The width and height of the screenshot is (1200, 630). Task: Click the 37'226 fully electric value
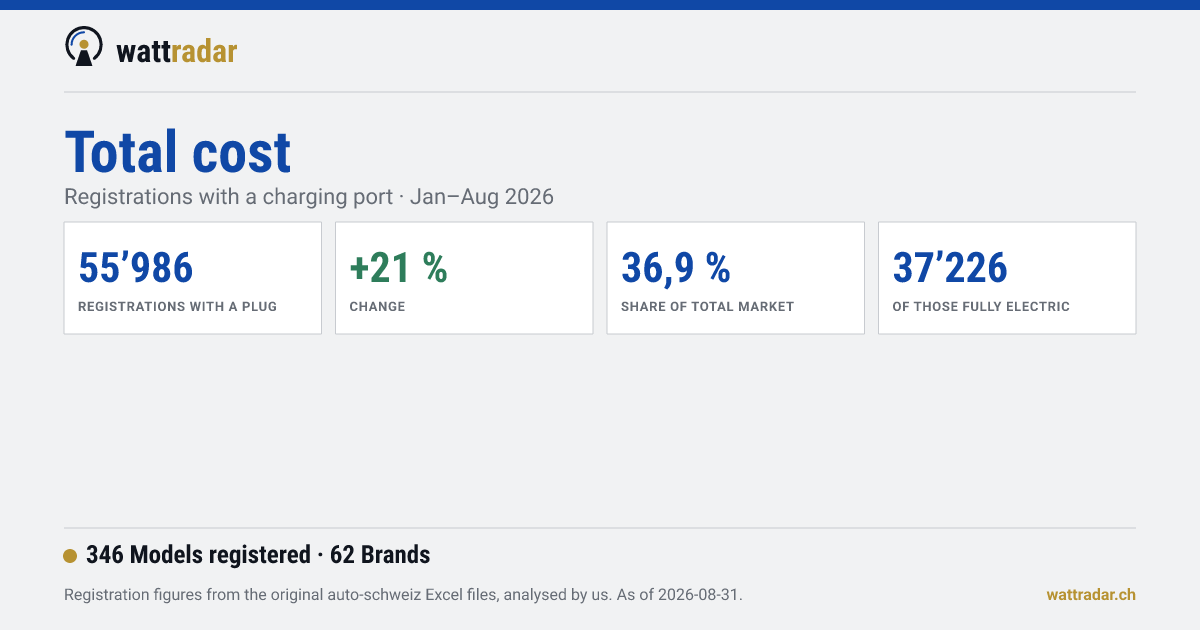[950, 267]
